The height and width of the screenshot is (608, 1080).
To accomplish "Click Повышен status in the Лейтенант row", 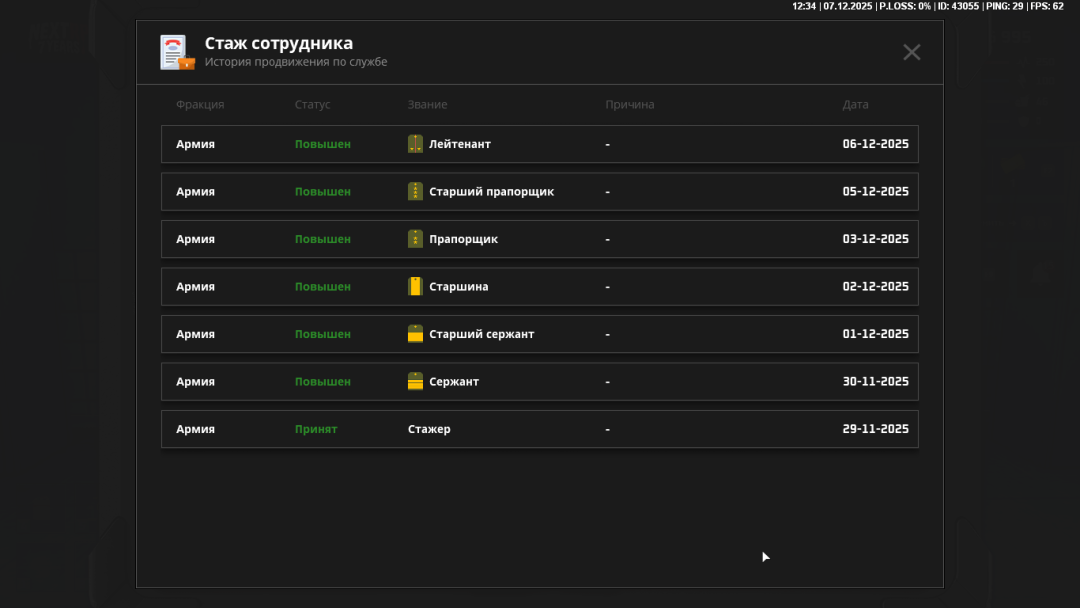I will (322, 144).
